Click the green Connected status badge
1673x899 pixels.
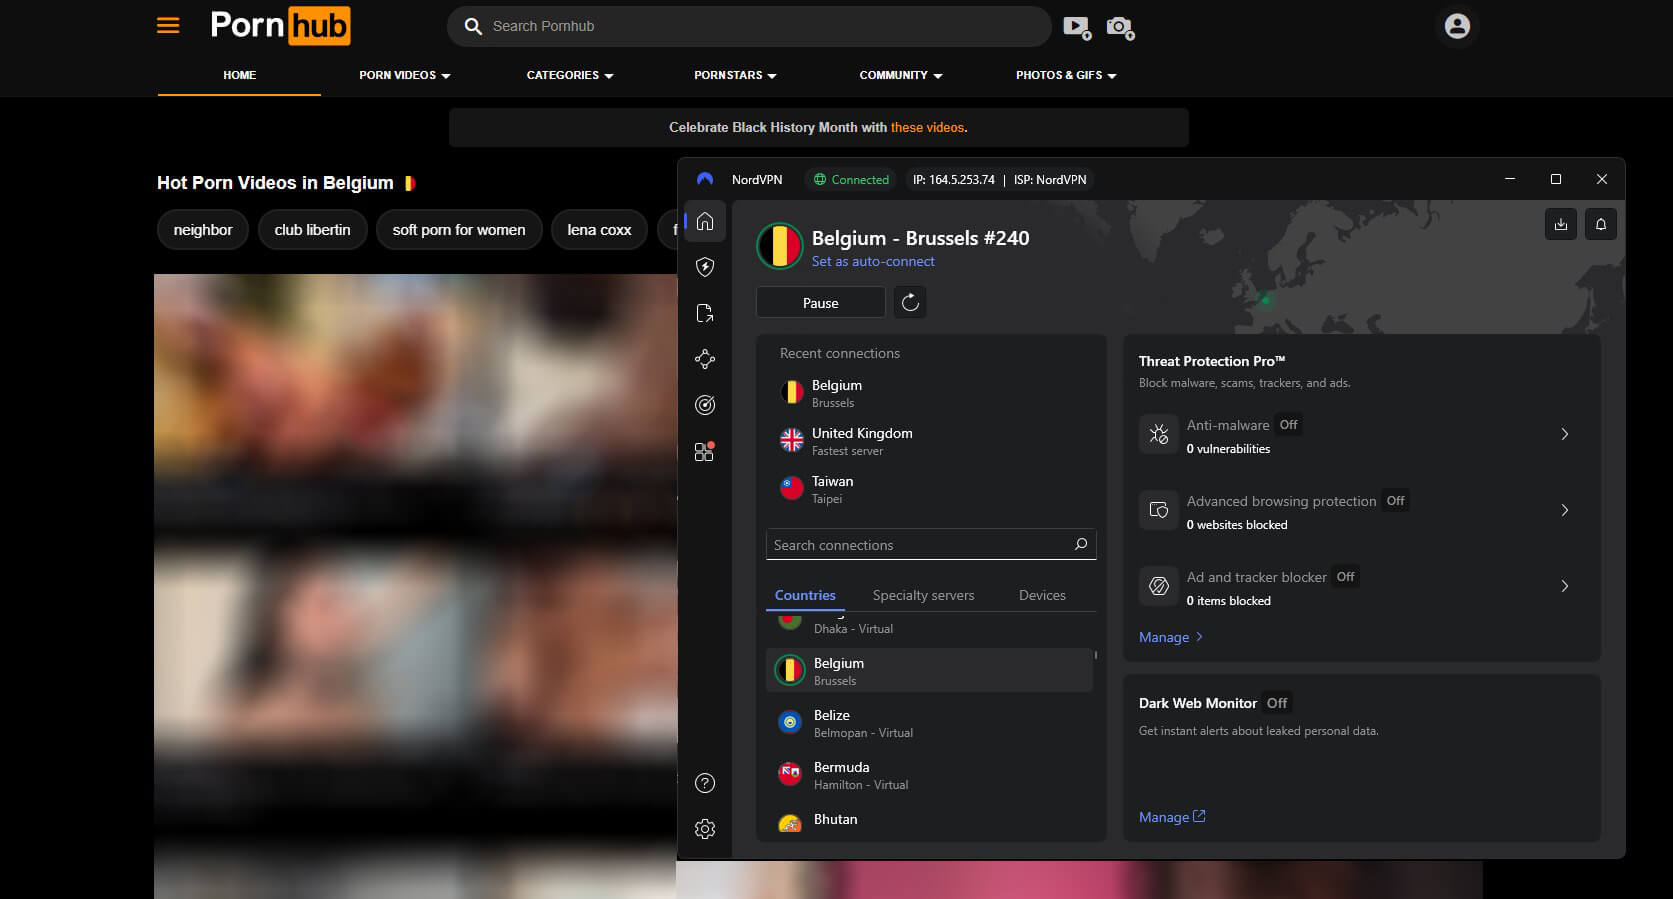[851, 180]
